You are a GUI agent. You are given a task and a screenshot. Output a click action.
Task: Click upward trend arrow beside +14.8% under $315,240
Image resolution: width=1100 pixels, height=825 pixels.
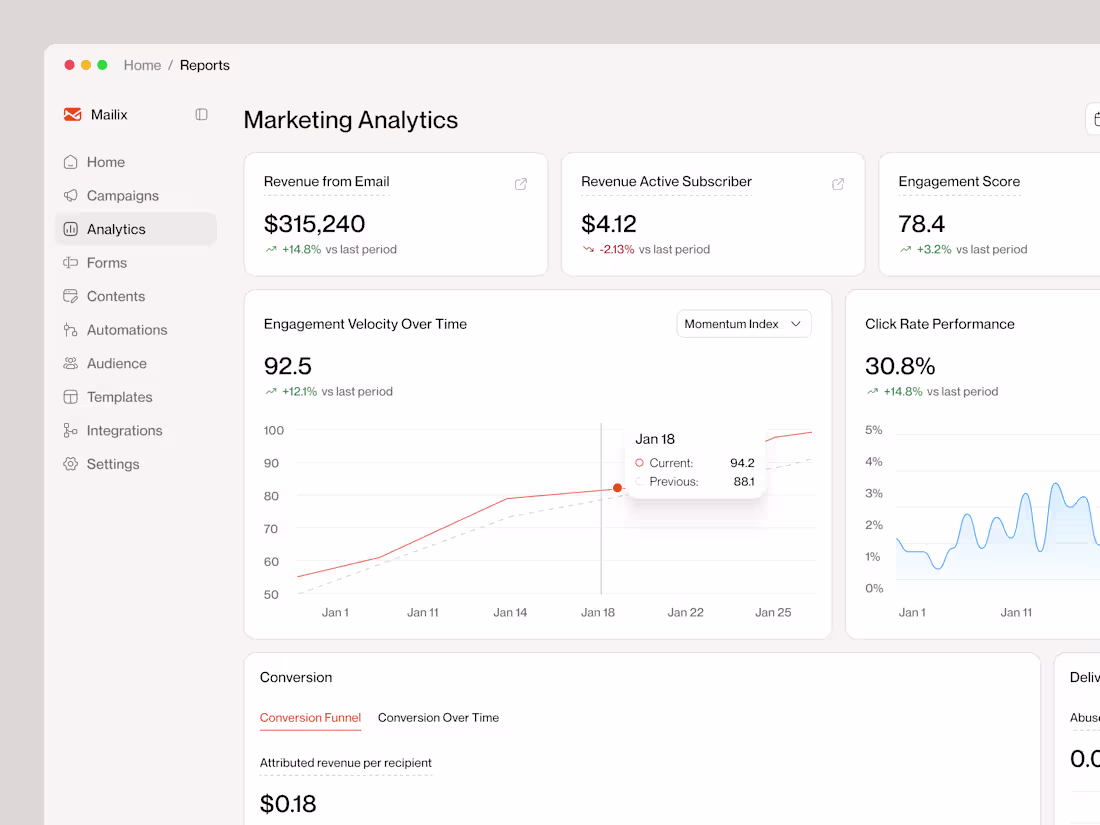[x=271, y=249]
